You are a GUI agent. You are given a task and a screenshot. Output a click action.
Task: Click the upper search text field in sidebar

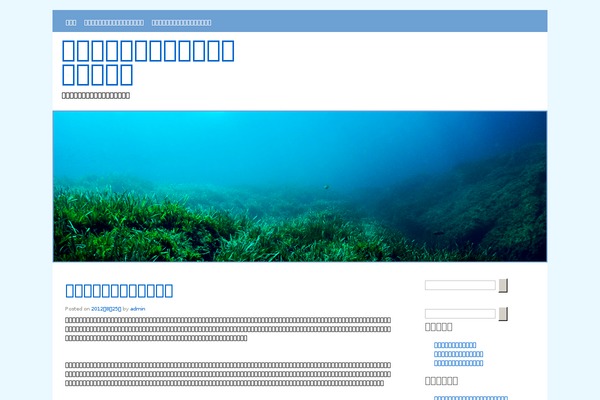click(x=460, y=285)
